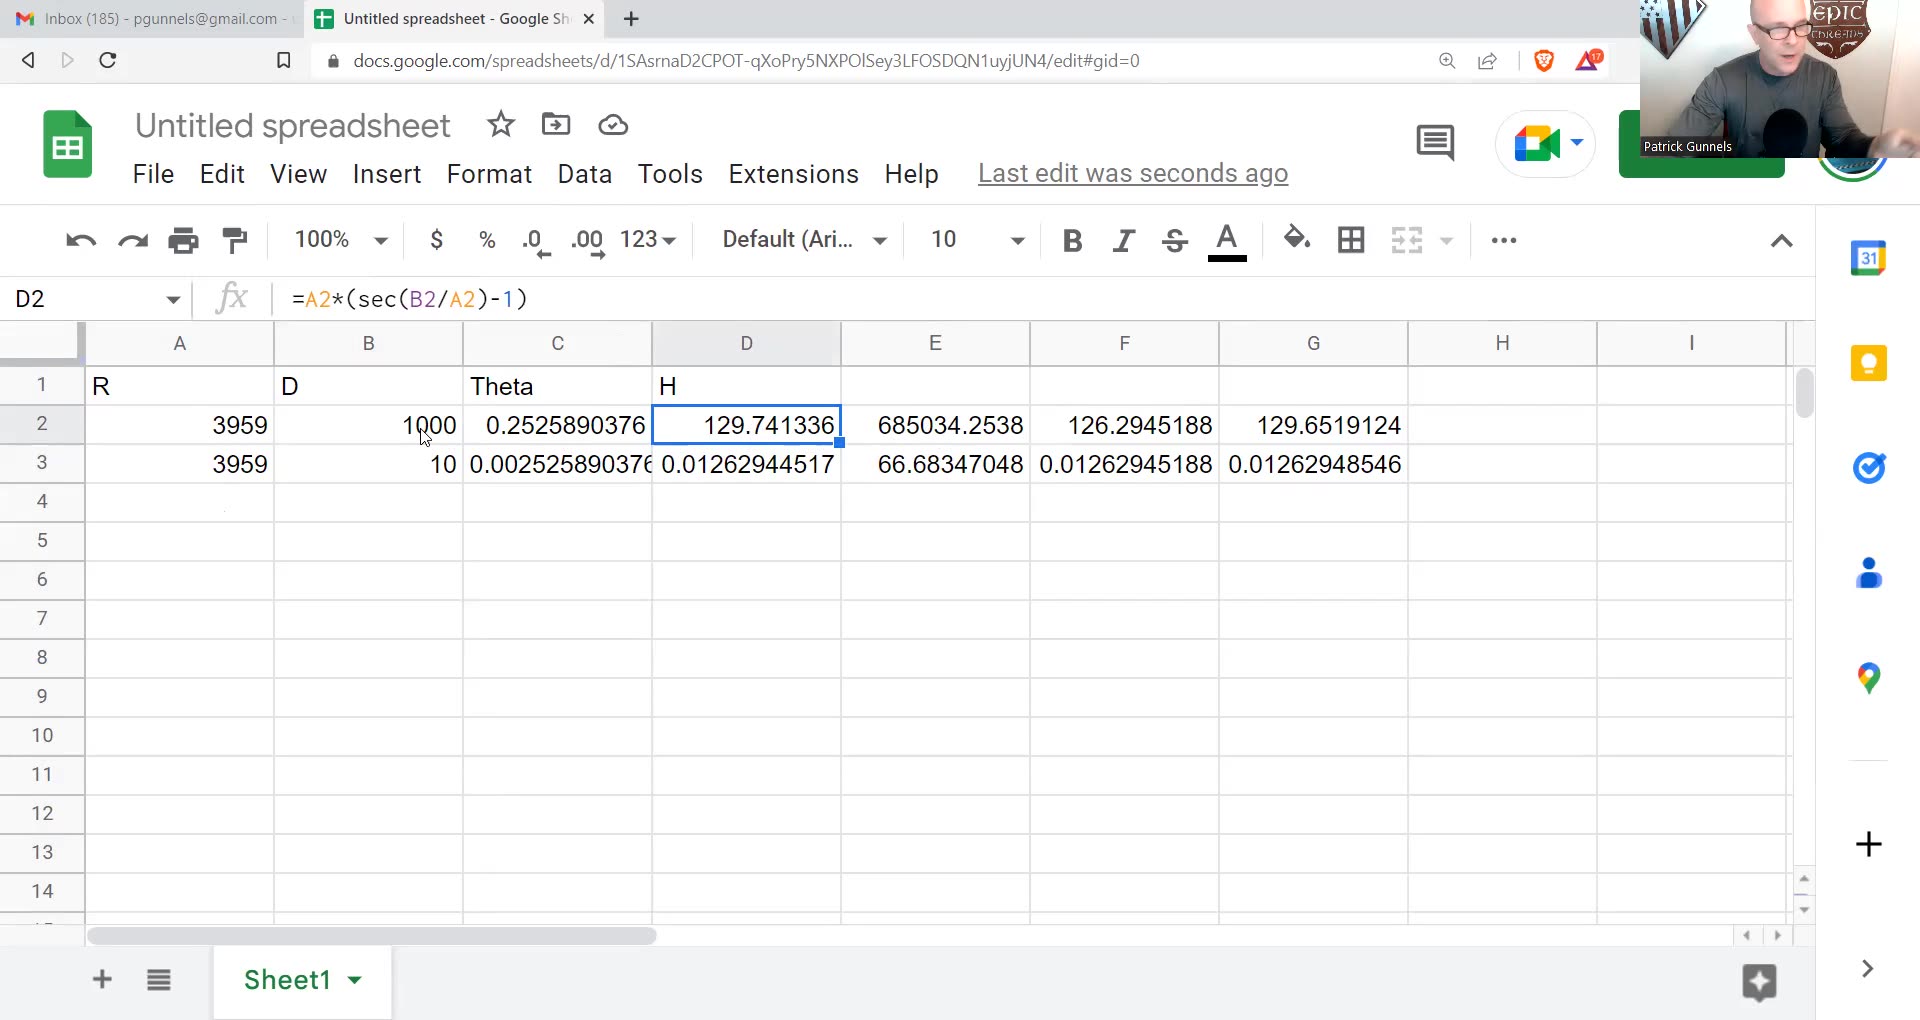Expand the Name box D2 dropdown arrow
The height and width of the screenshot is (1020, 1920).
(x=173, y=300)
